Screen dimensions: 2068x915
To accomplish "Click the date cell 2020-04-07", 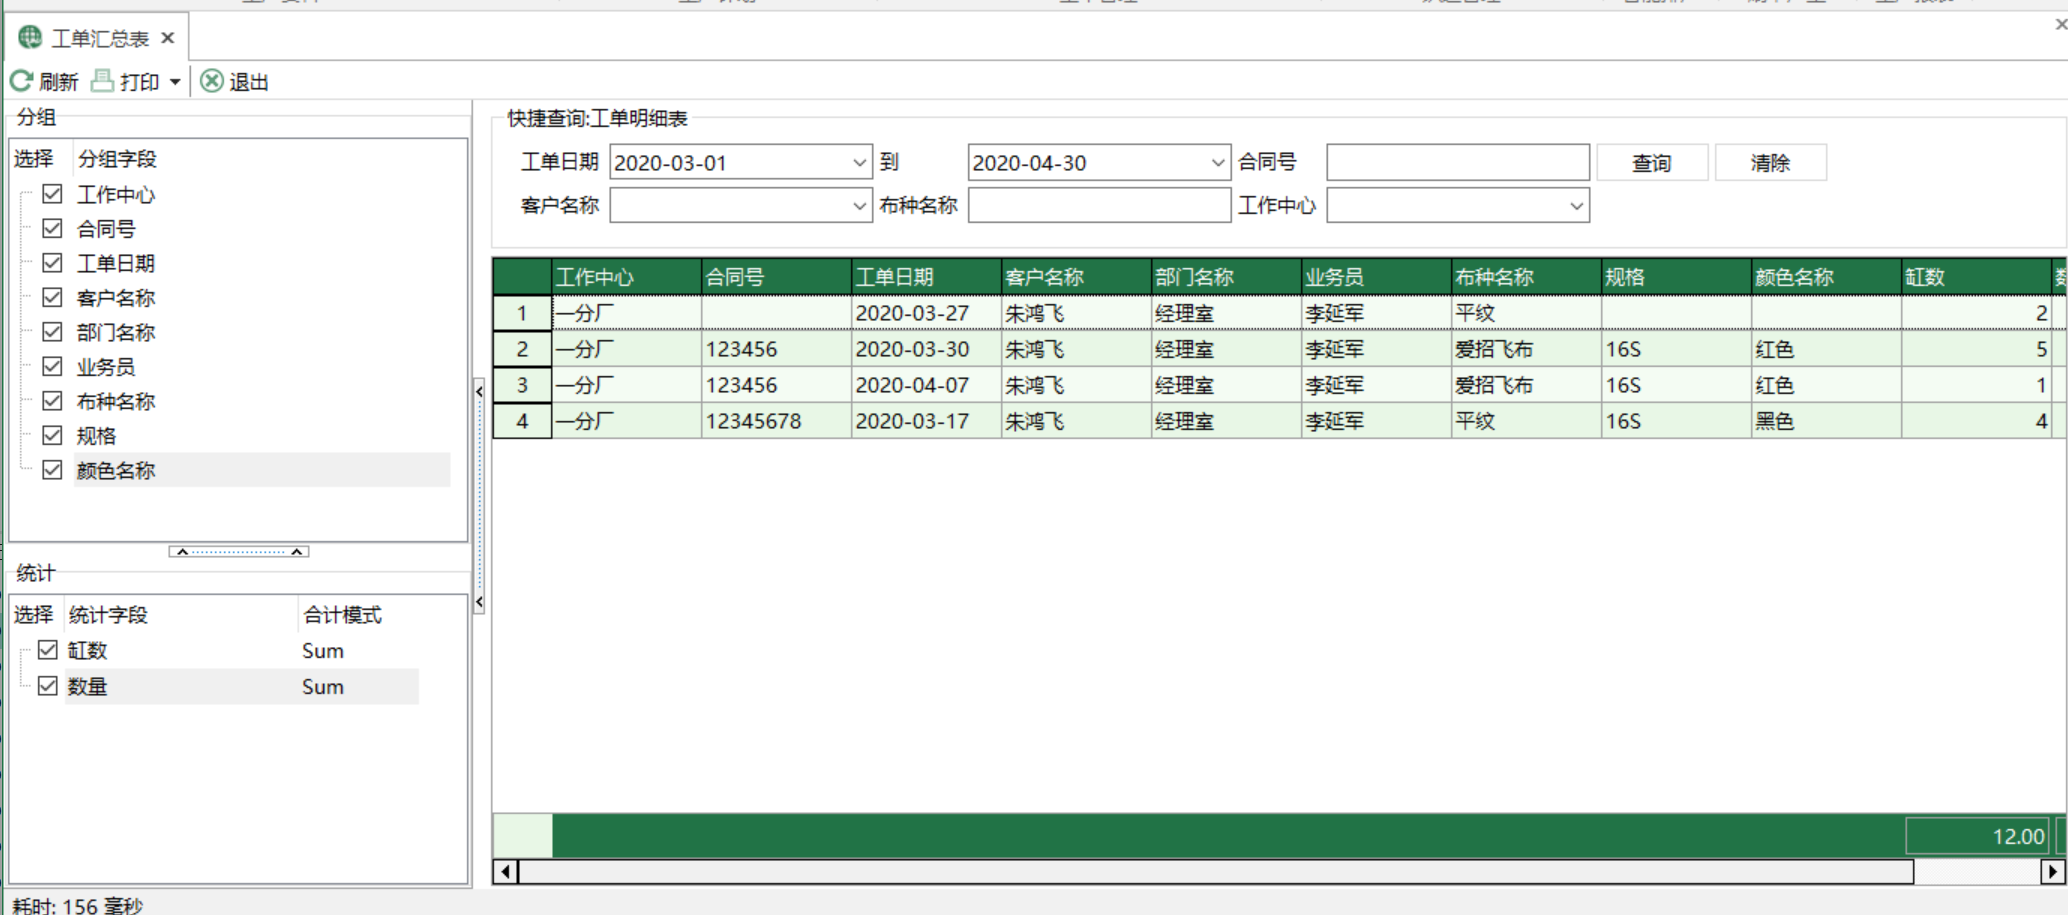I will [x=926, y=385].
